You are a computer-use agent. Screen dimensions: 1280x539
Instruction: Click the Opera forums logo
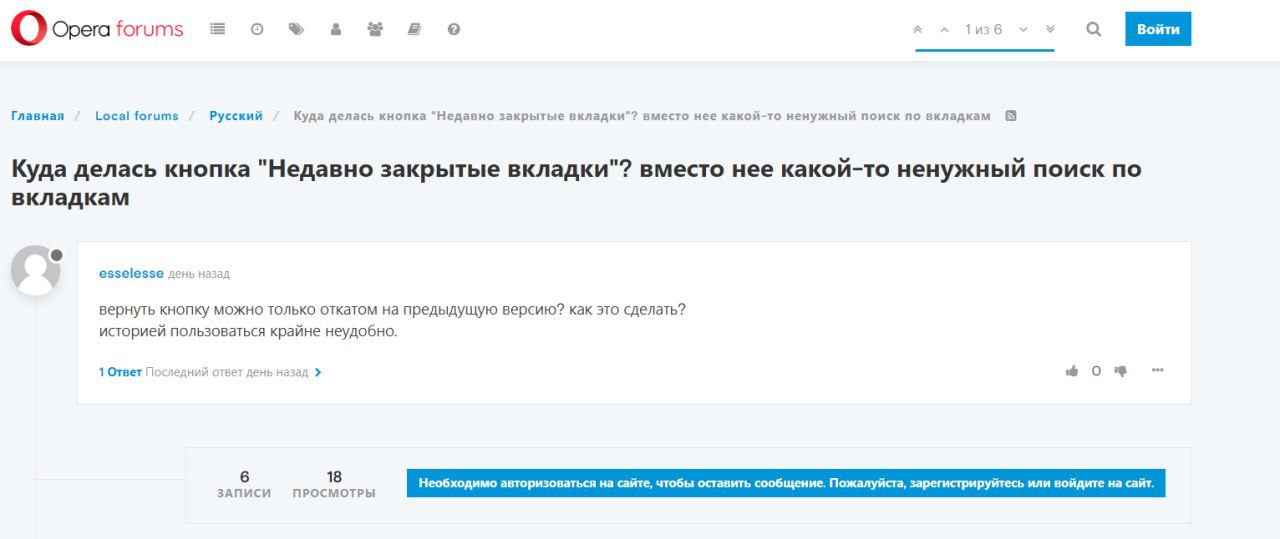pos(97,29)
